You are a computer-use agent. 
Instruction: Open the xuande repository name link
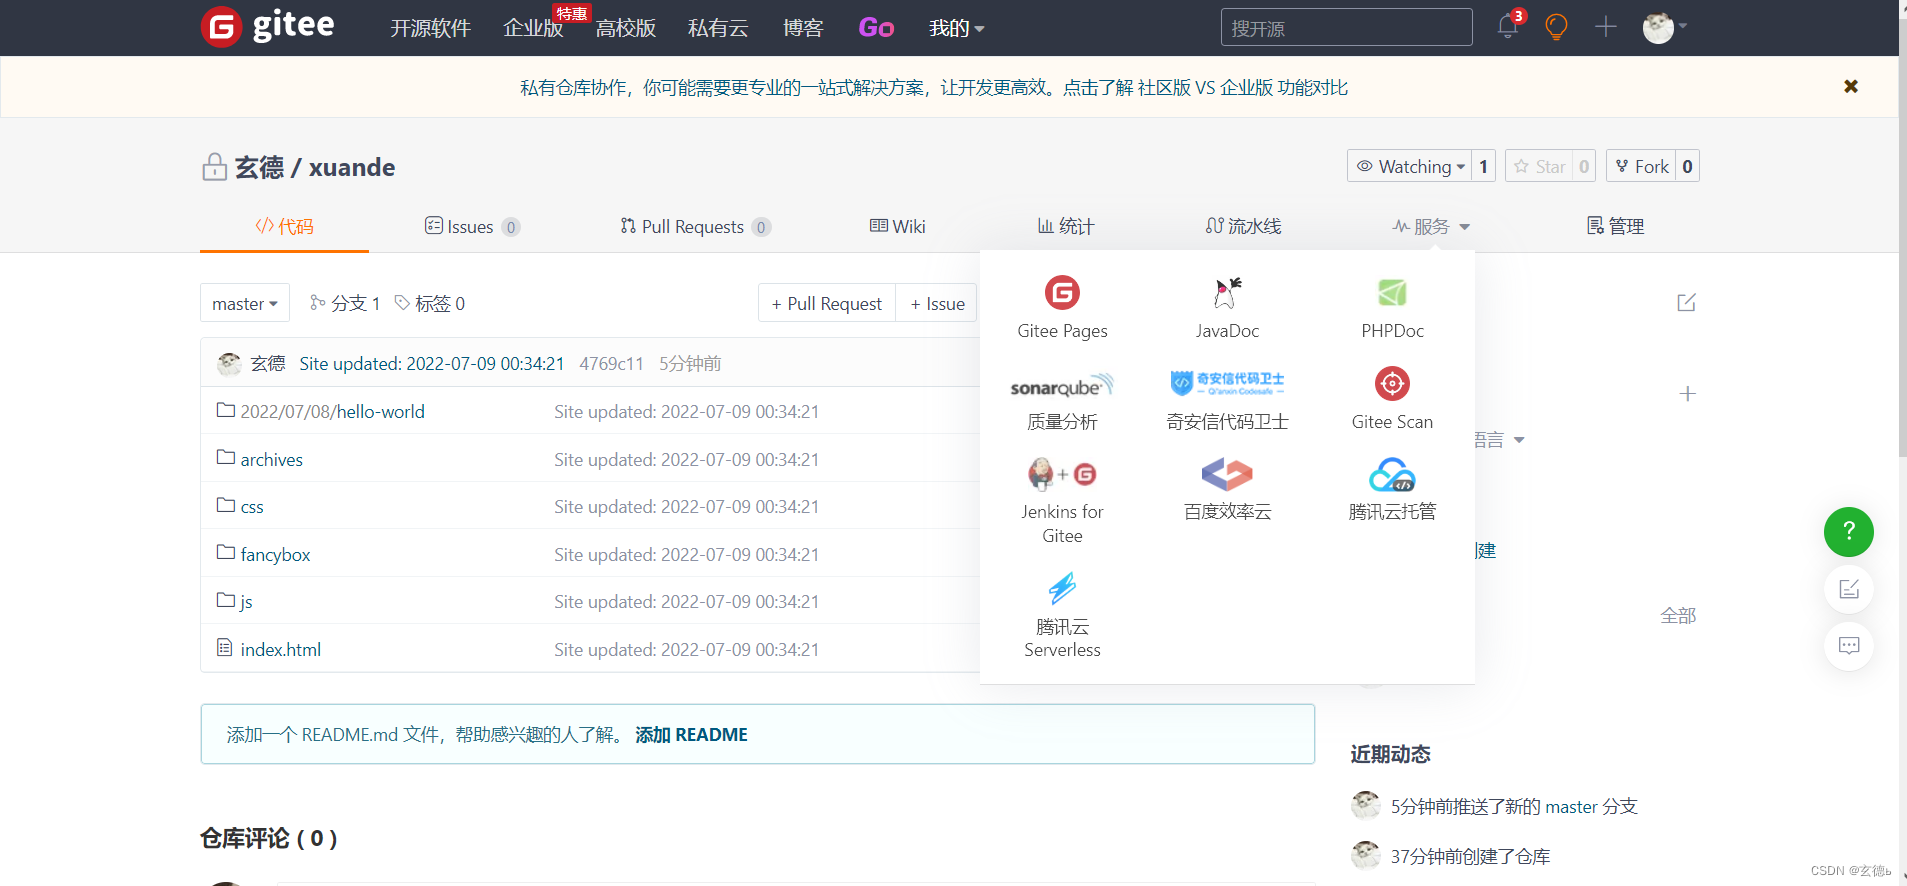point(352,167)
